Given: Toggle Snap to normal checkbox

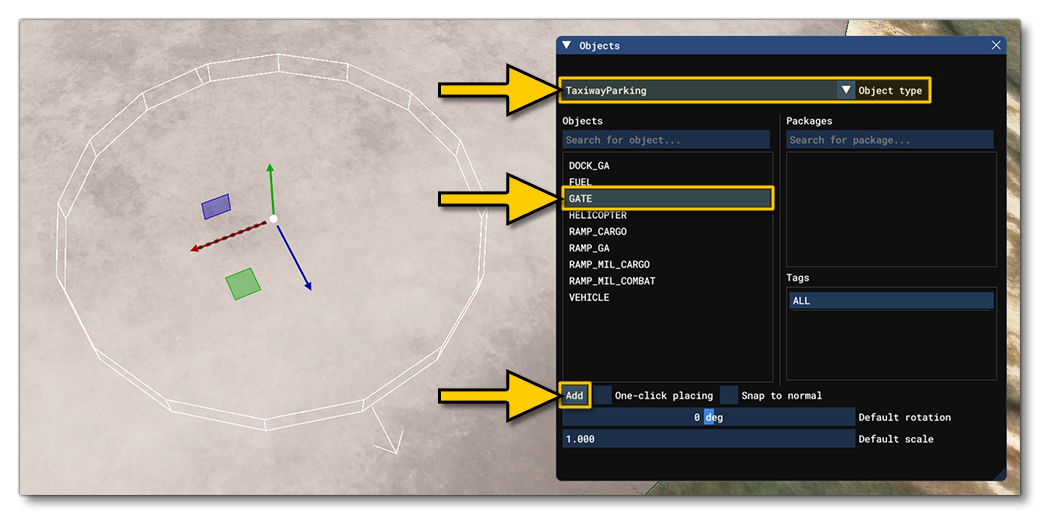Looking at the screenshot, I should point(729,395).
